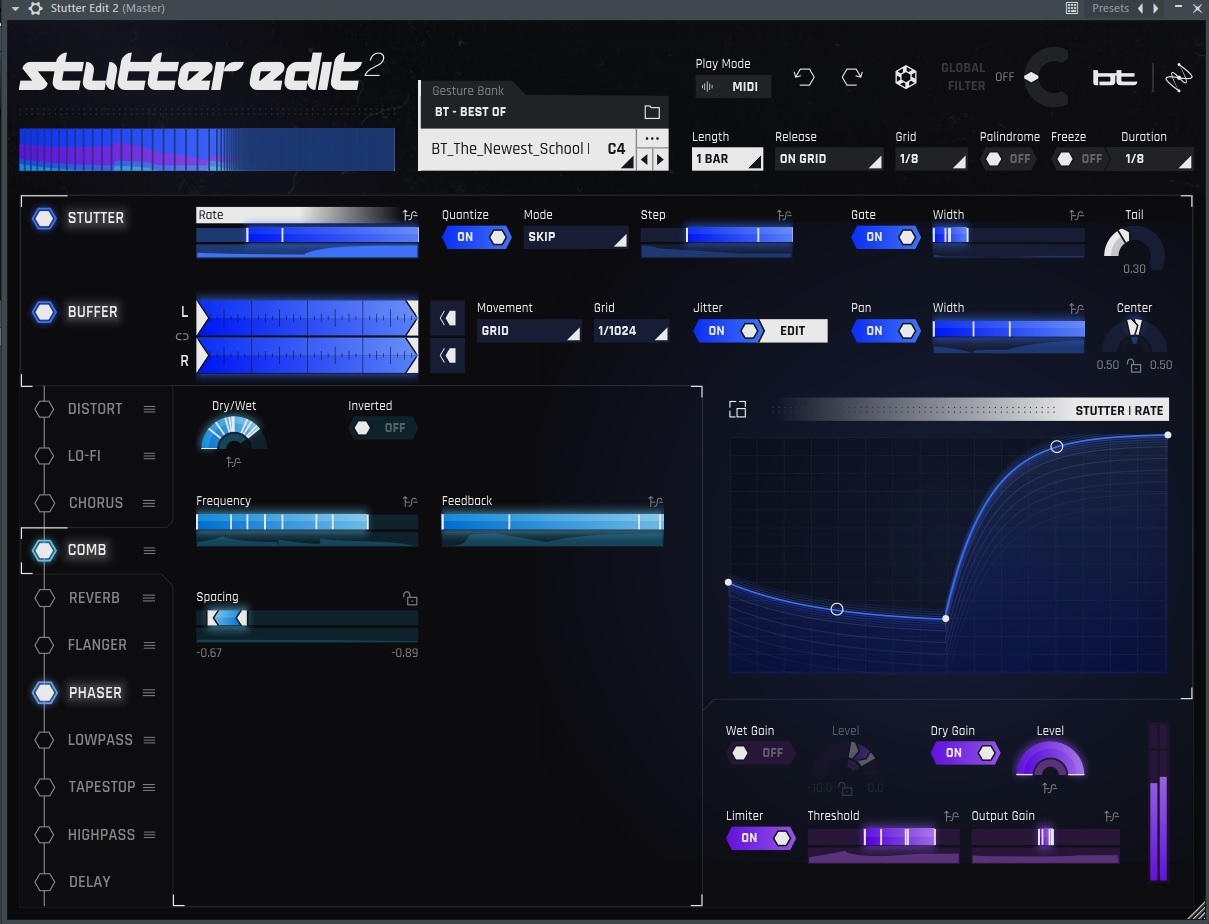Click the Step curve icon
The height and width of the screenshot is (924, 1209).
[x=785, y=215]
